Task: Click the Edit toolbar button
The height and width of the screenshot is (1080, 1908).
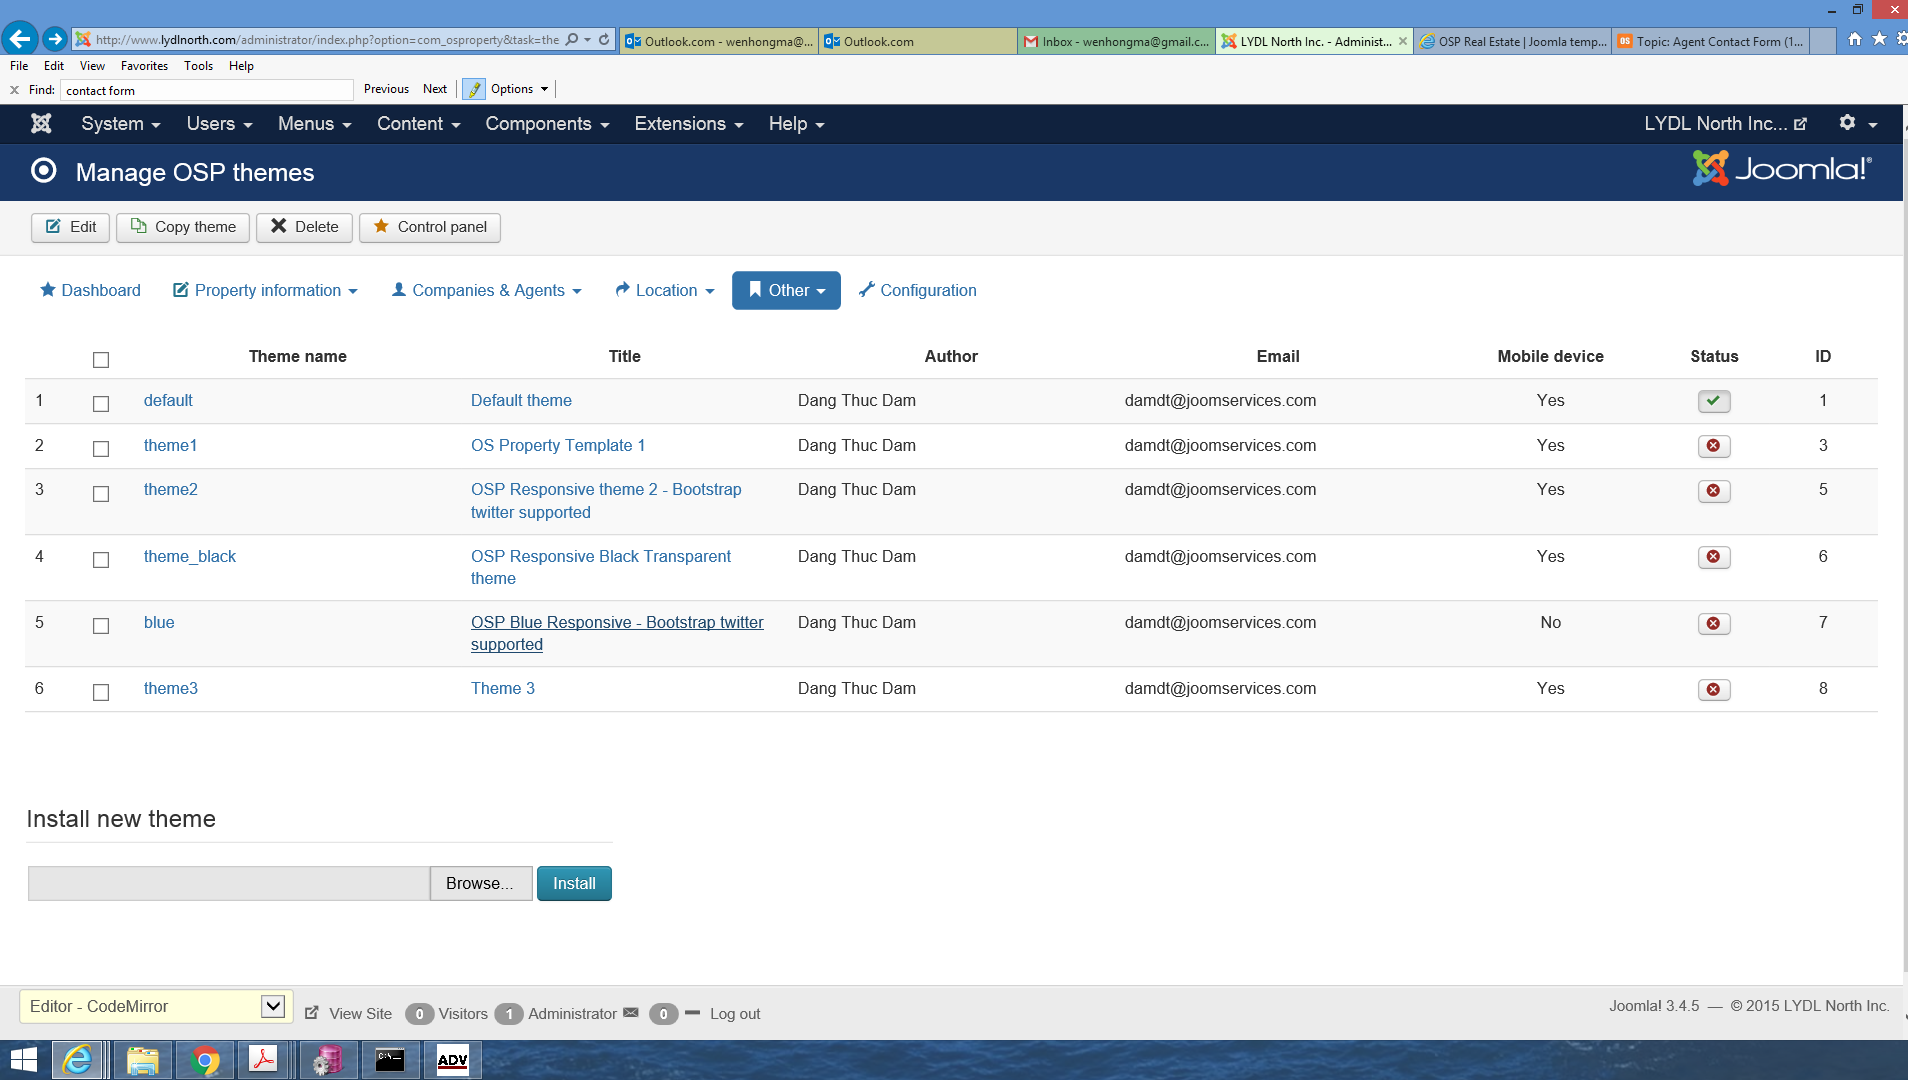Action: click(70, 227)
